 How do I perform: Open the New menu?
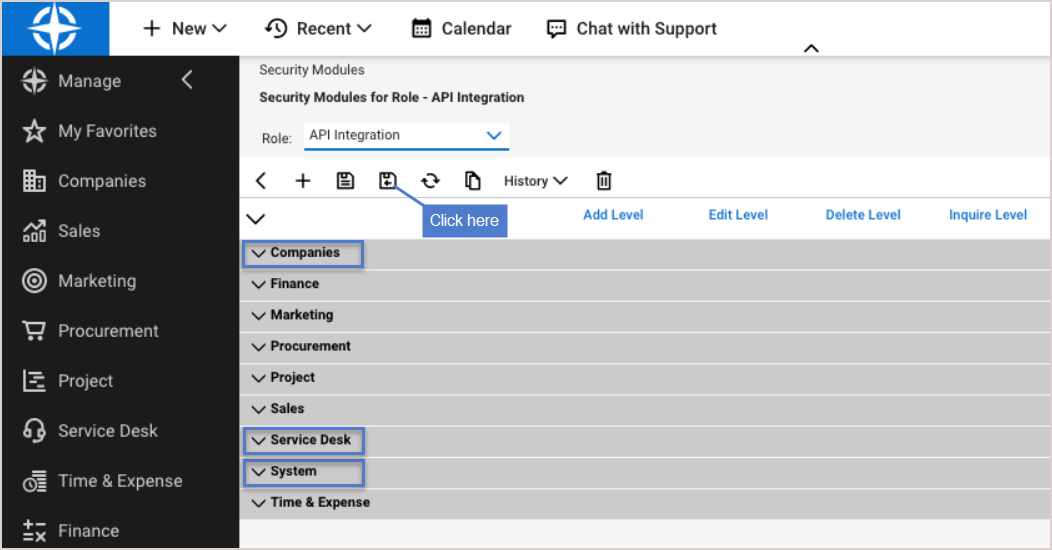click(185, 29)
